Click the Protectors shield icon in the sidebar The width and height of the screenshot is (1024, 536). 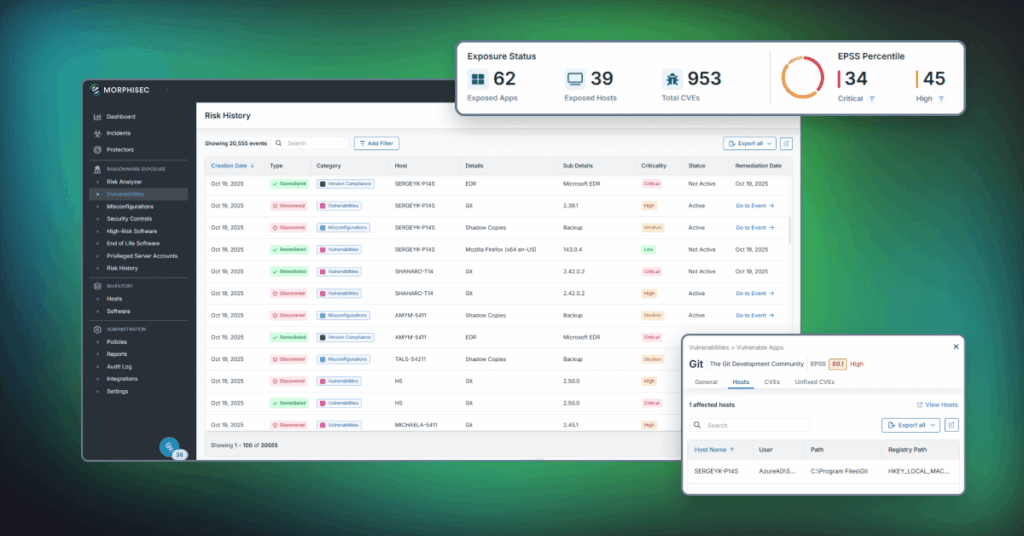click(x=97, y=149)
